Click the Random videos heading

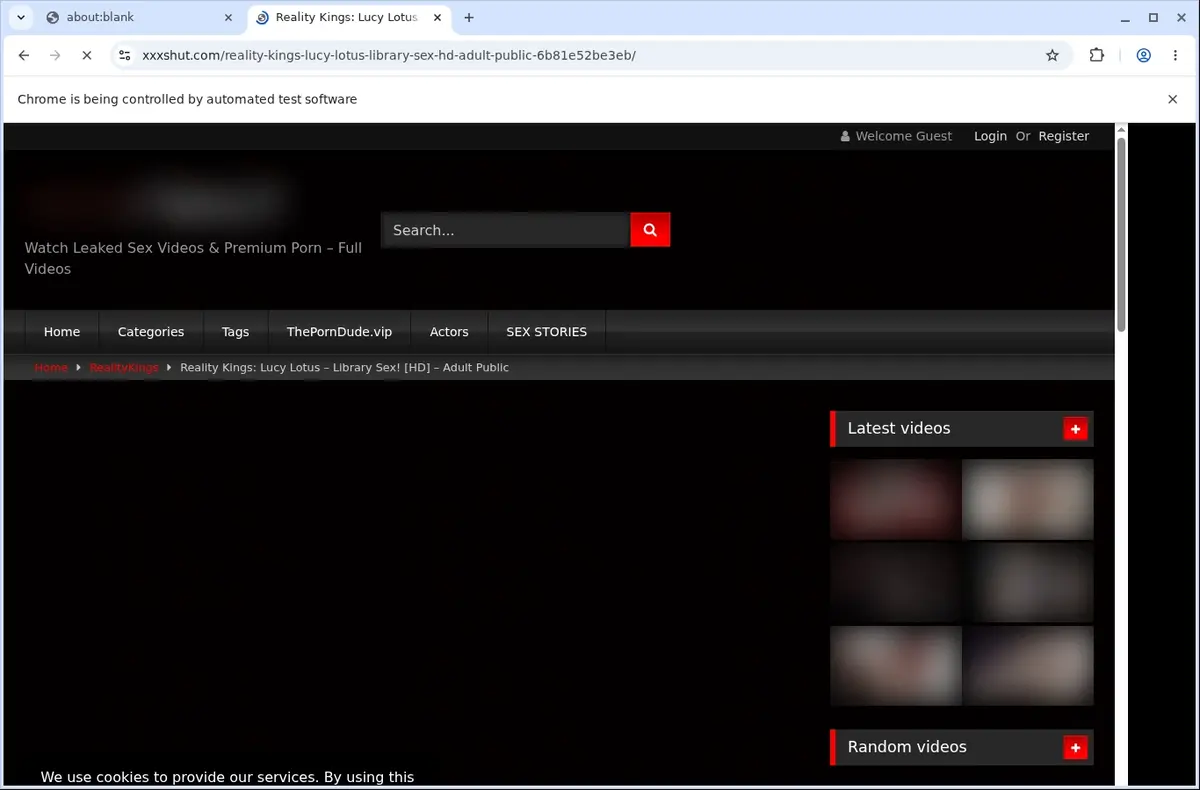click(x=907, y=747)
